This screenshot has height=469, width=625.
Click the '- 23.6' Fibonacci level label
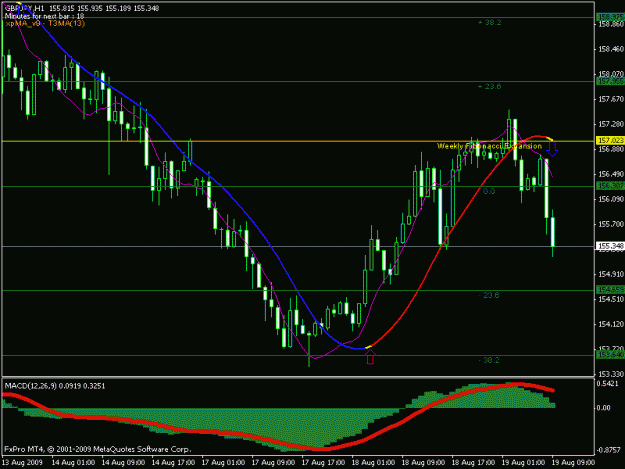tap(489, 295)
